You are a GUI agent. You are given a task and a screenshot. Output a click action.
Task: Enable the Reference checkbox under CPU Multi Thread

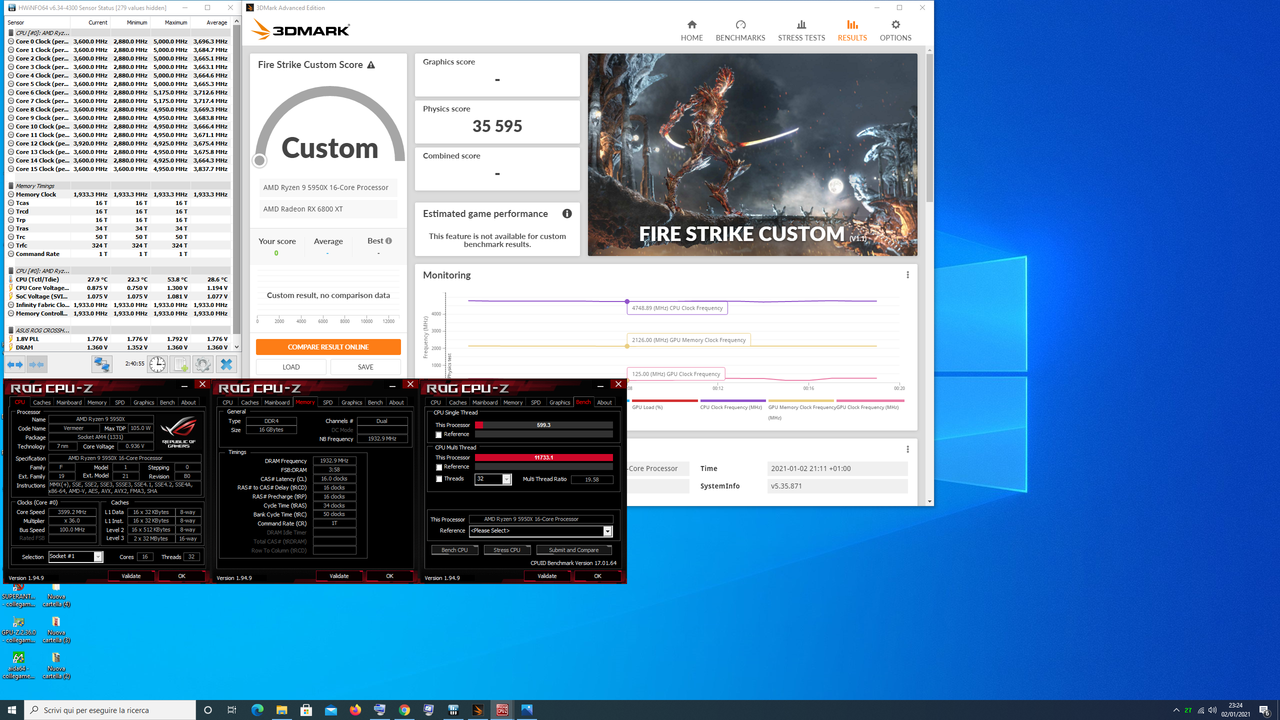click(439, 467)
